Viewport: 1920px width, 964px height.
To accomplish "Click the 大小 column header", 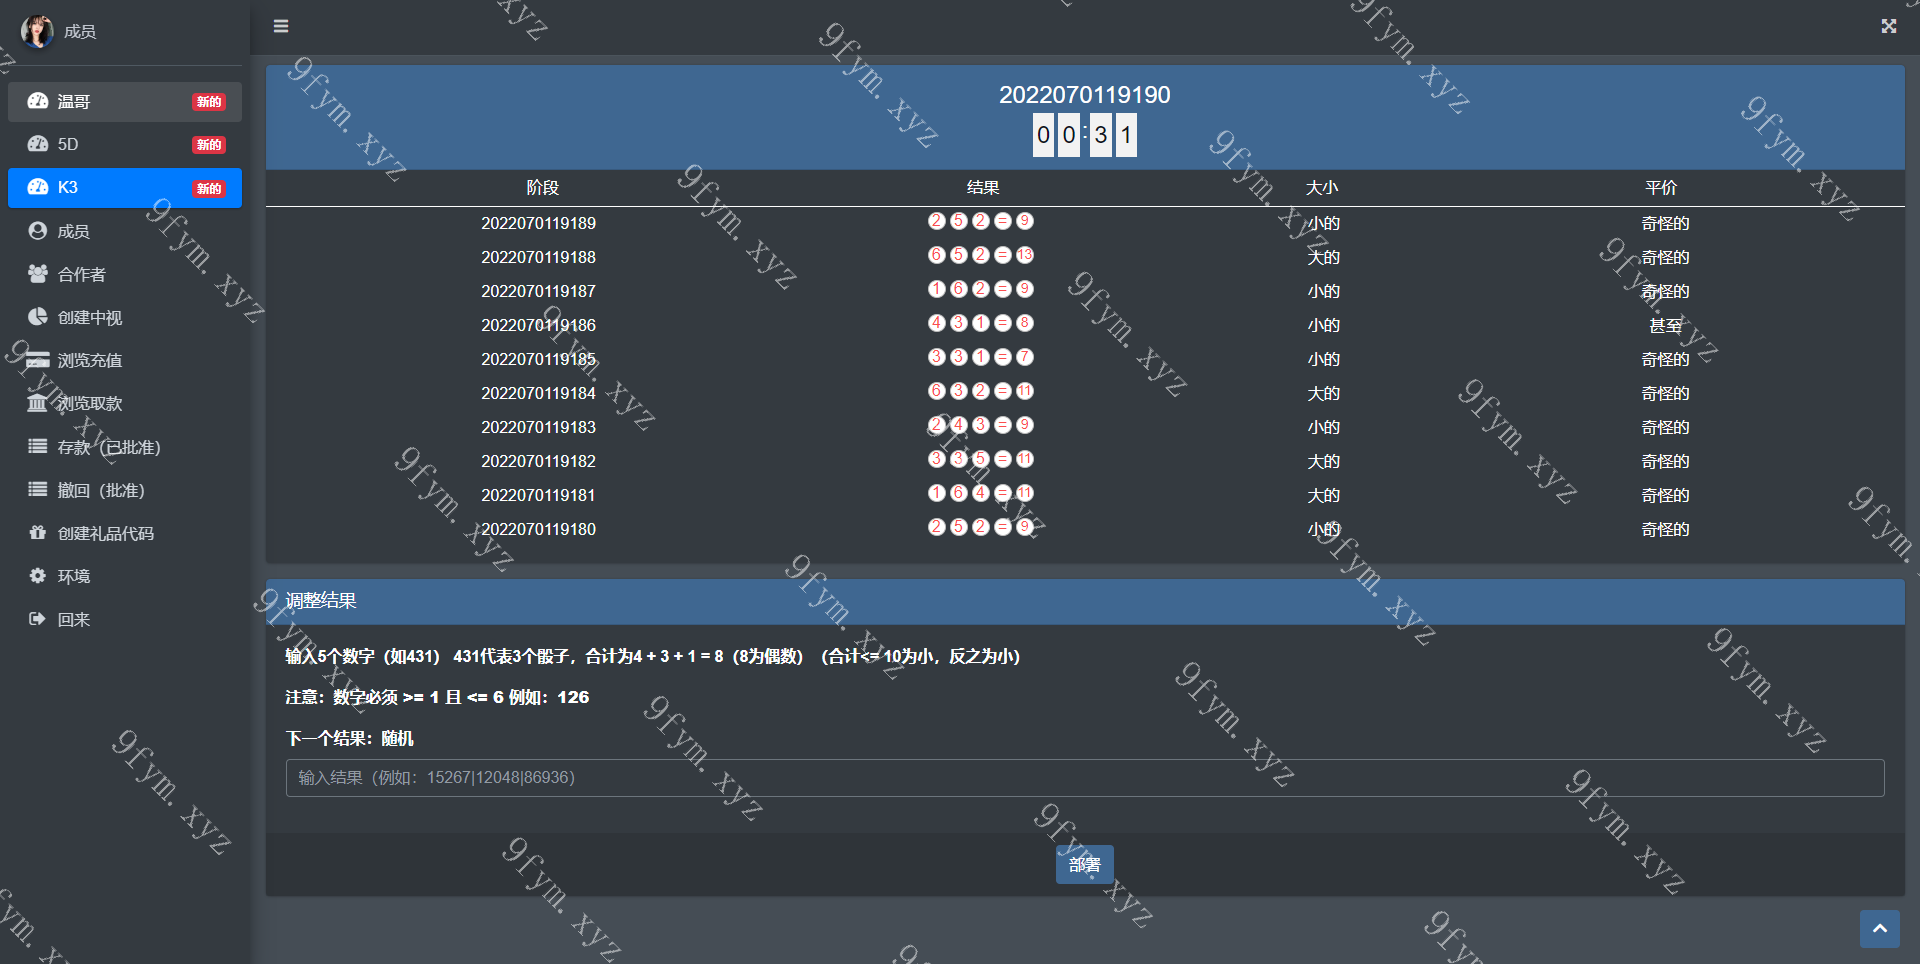I will coord(1322,188).
